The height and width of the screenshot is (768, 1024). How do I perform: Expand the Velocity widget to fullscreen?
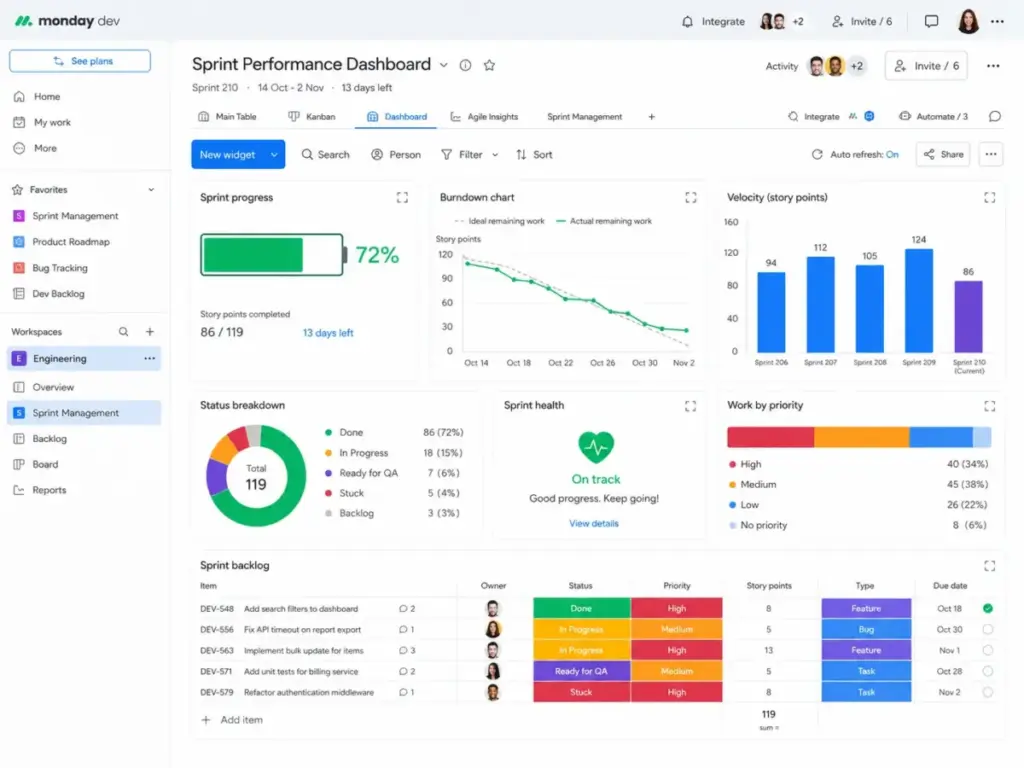point(989,198)
